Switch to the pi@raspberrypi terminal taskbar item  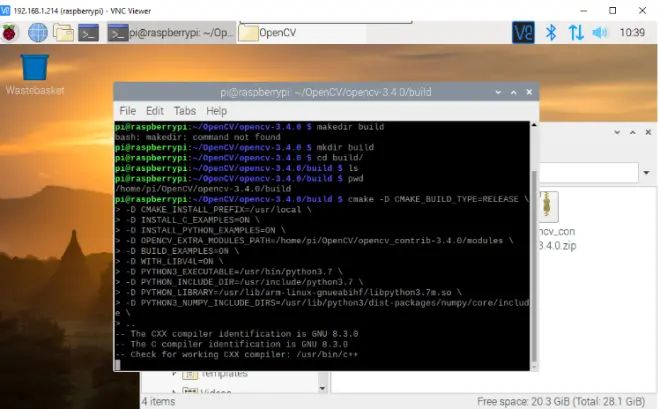click(170, 33)
